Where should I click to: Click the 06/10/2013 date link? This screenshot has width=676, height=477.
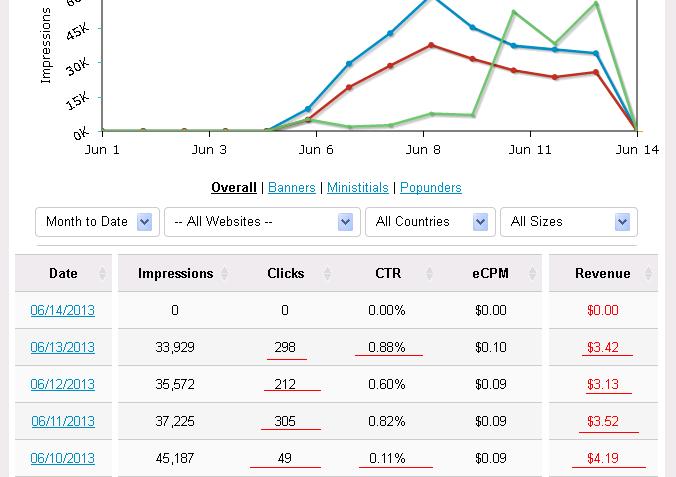62,458
